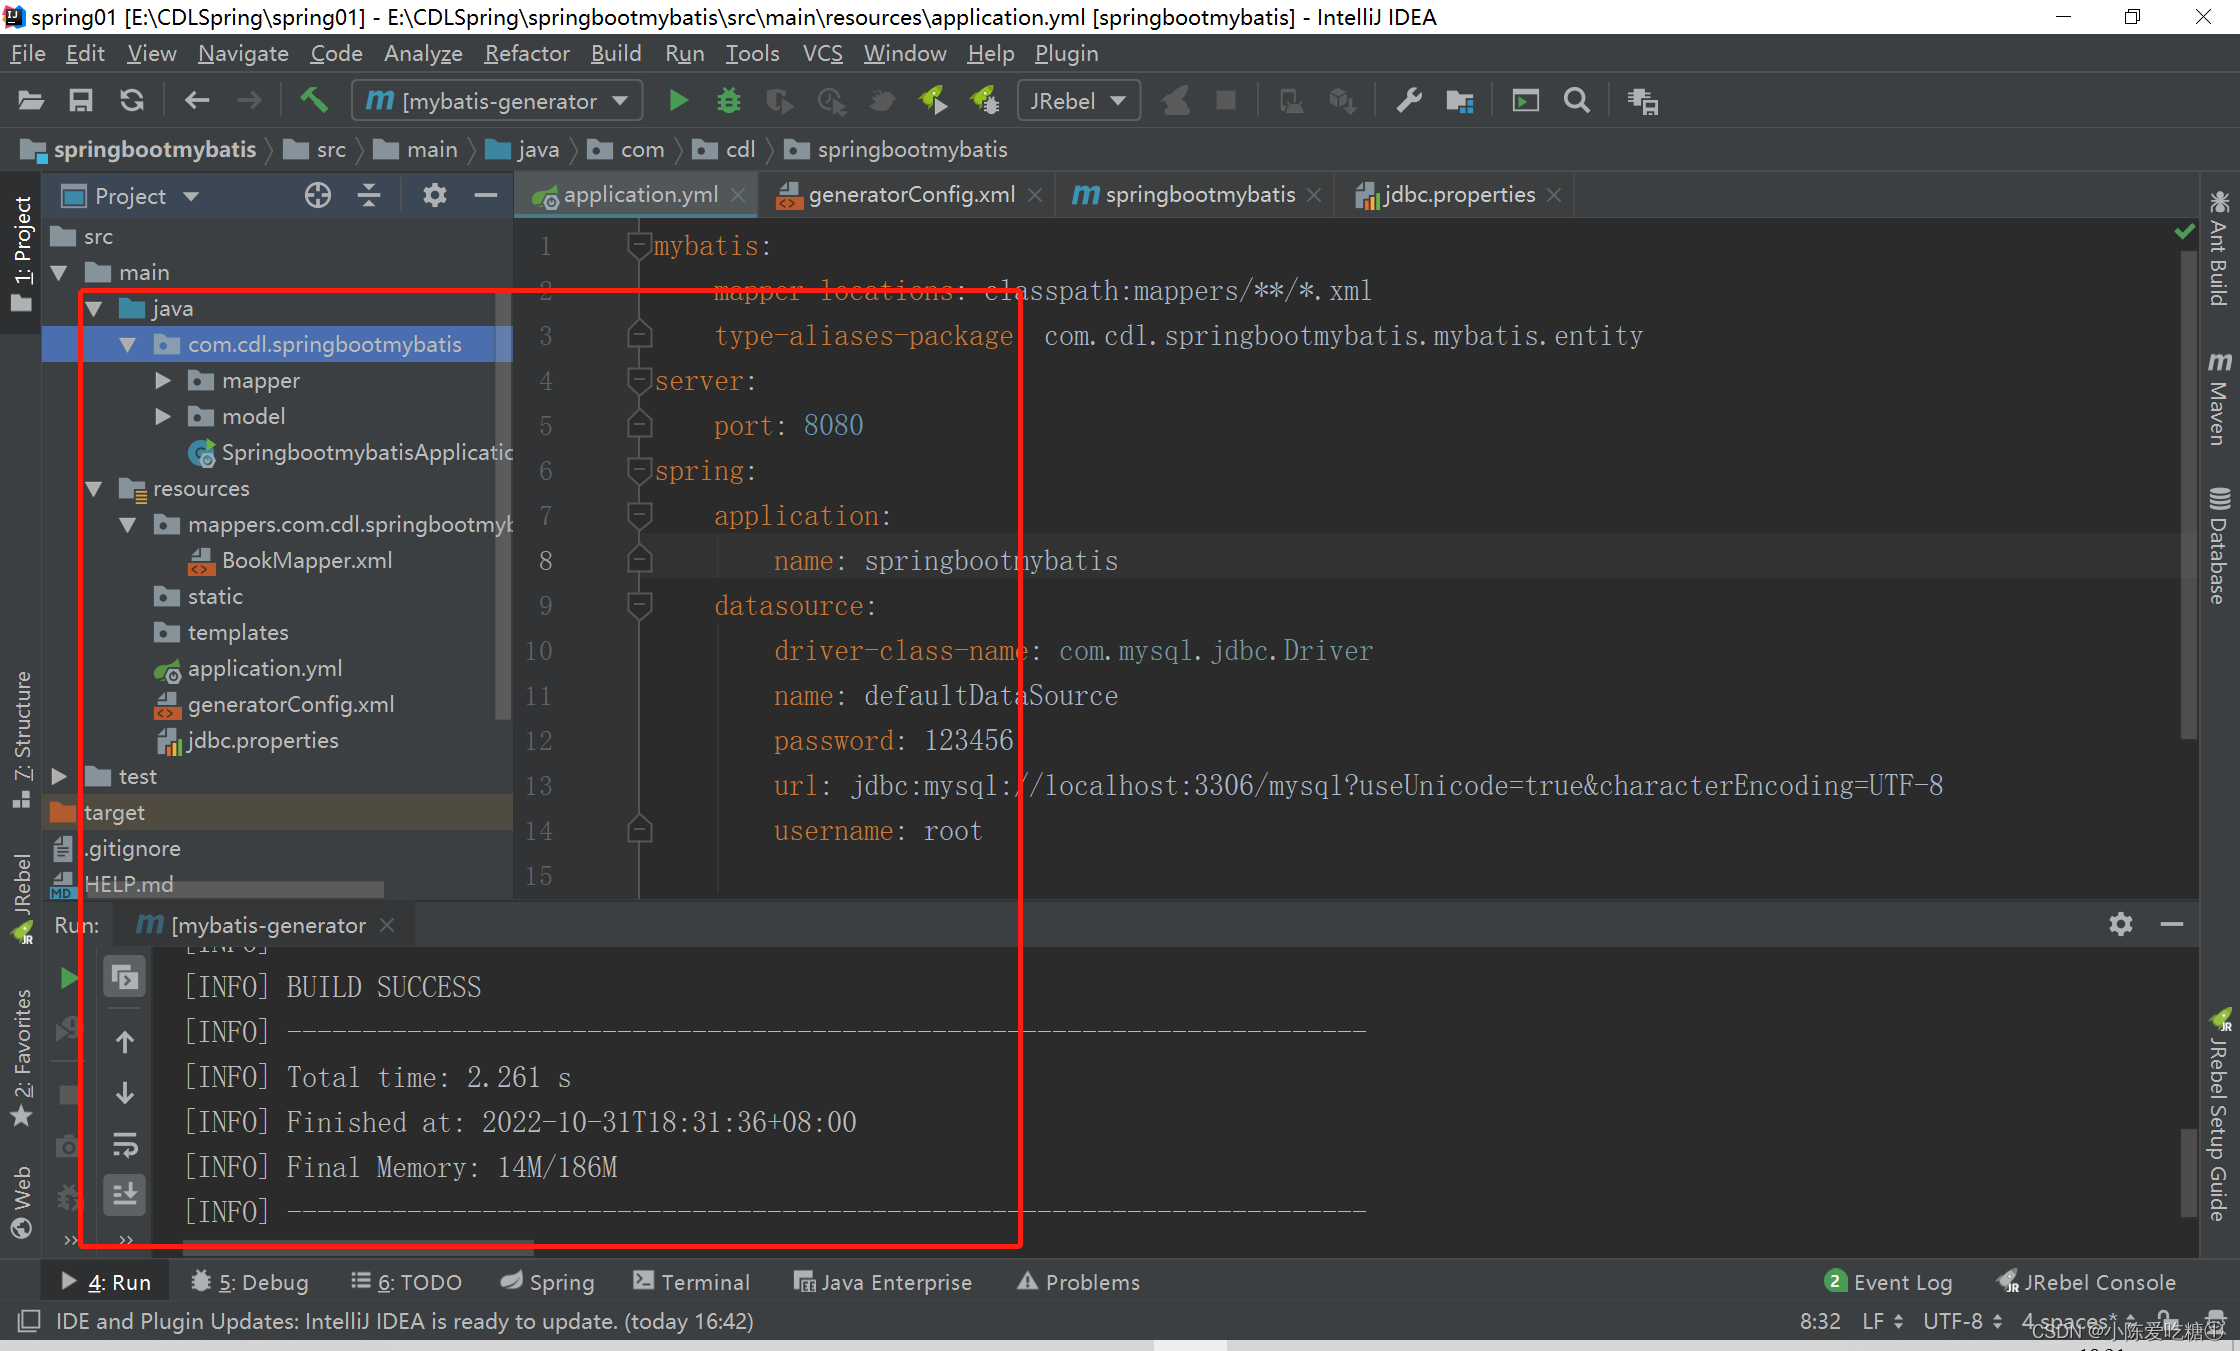The image size is (2240, 1351).
Task: Switch to generatorConfig.xml editor tab
Action: 910,195
